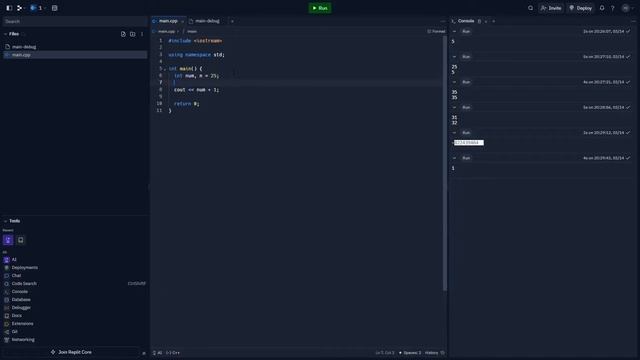Collapse the Tools section
The height and width of the screenshot is (360, 640).
pyautogui.click(x=6, y=221)
